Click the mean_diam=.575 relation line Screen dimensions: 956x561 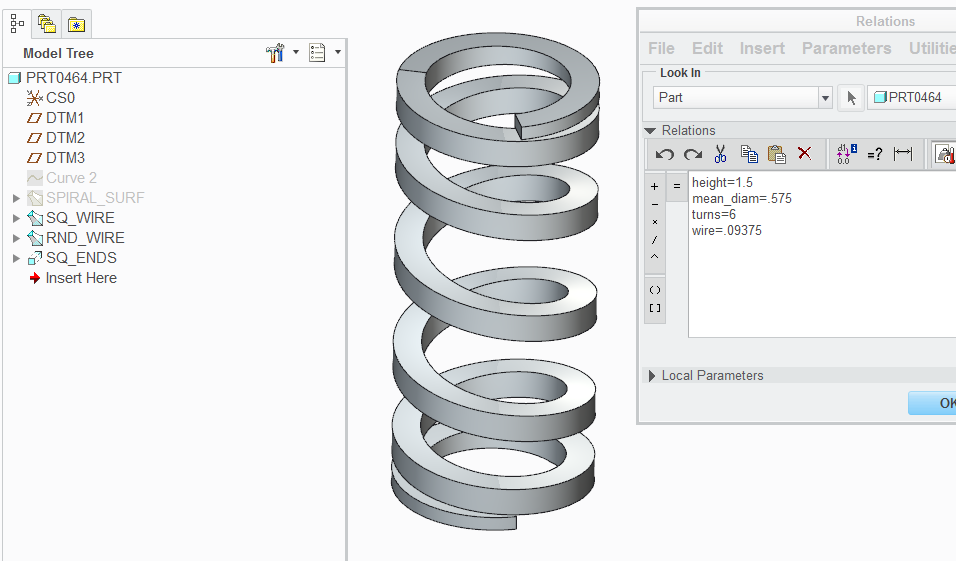click(x=741, y=199)
